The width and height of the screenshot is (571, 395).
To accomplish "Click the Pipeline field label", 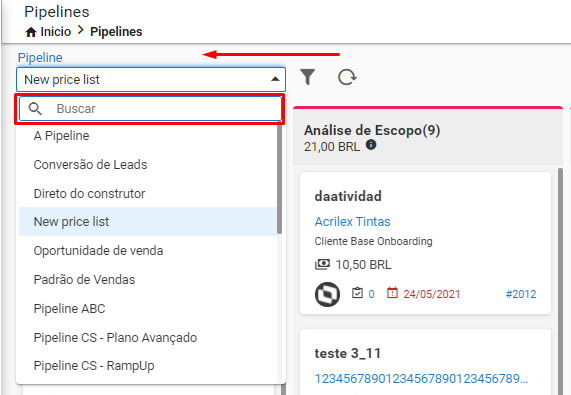I will (x=40, y=58).
